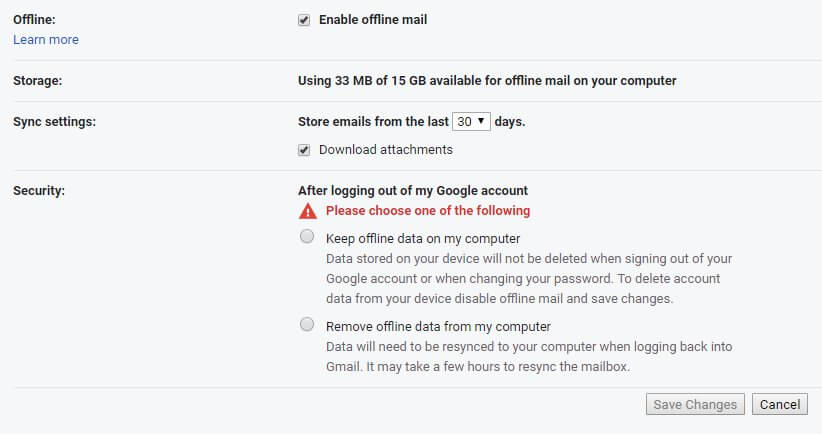This screenshot has width=822, height=434.
Task: Click the "Please choose one of the following" warning
Action: click(x=428, y=211)
